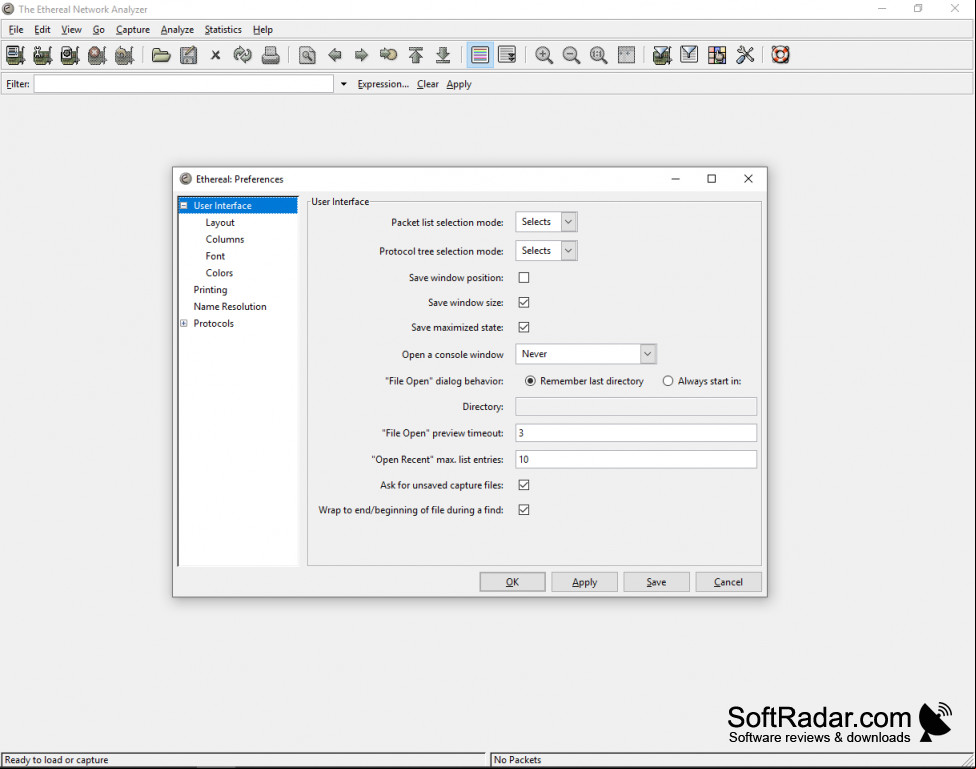Go back in packet history
976x769 pixels.
click(x=334, y=55)
